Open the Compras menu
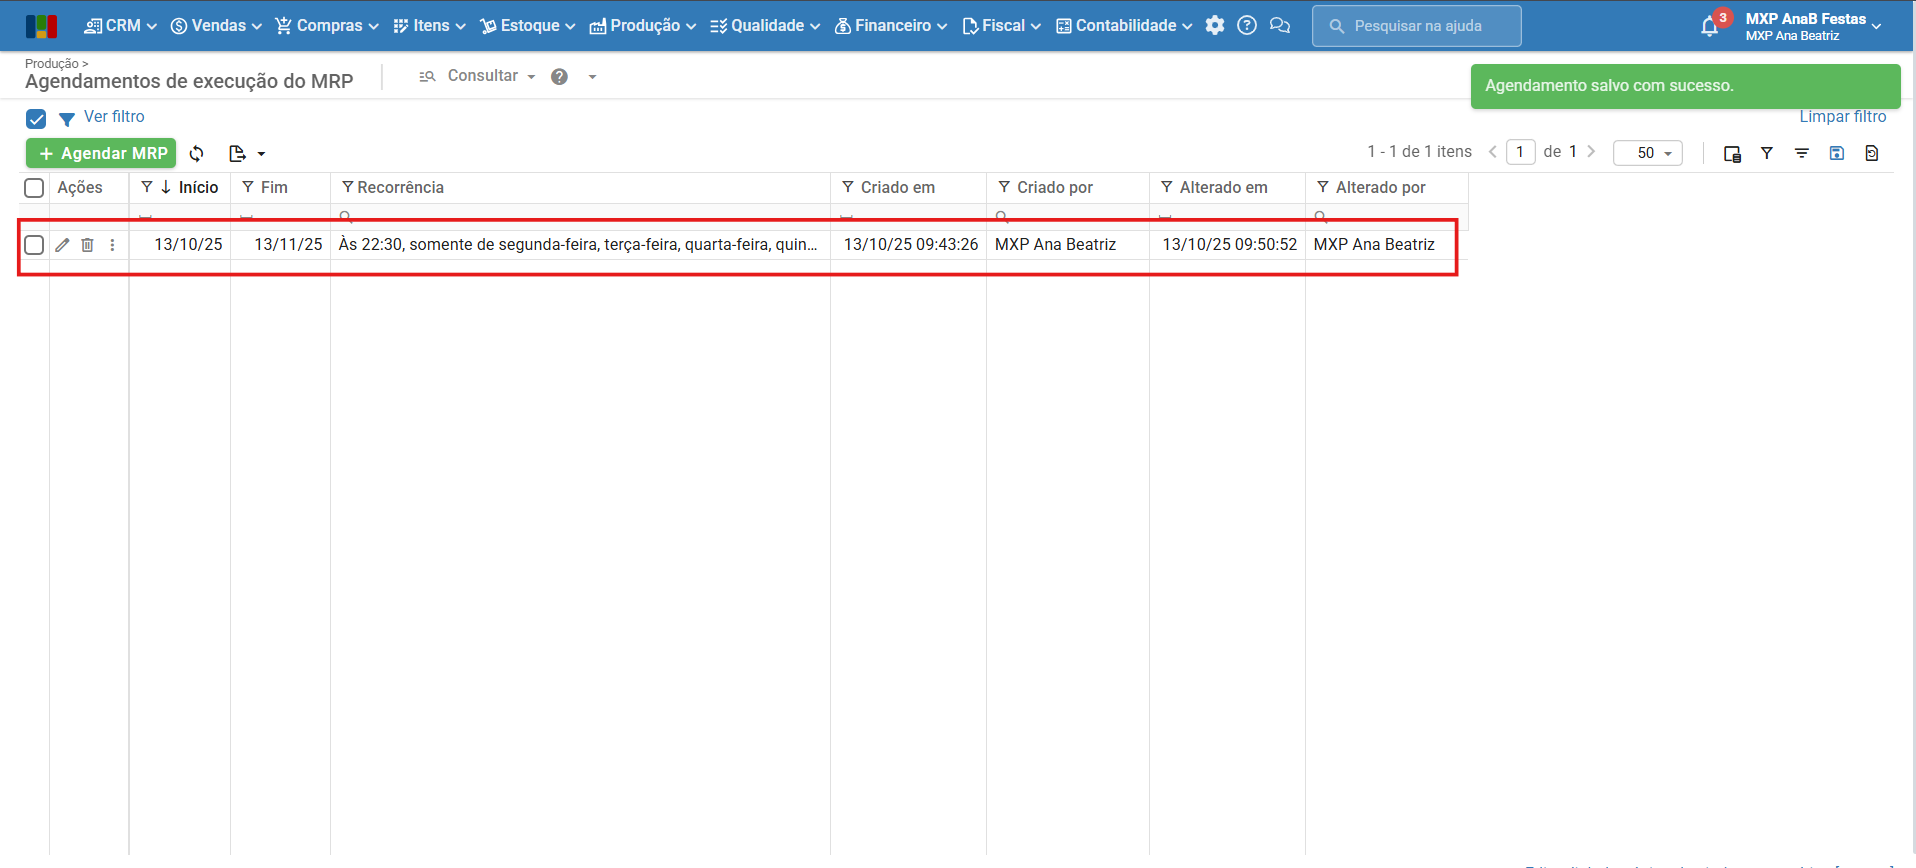This screenshot has width=1916, height=868. point(327,26)
